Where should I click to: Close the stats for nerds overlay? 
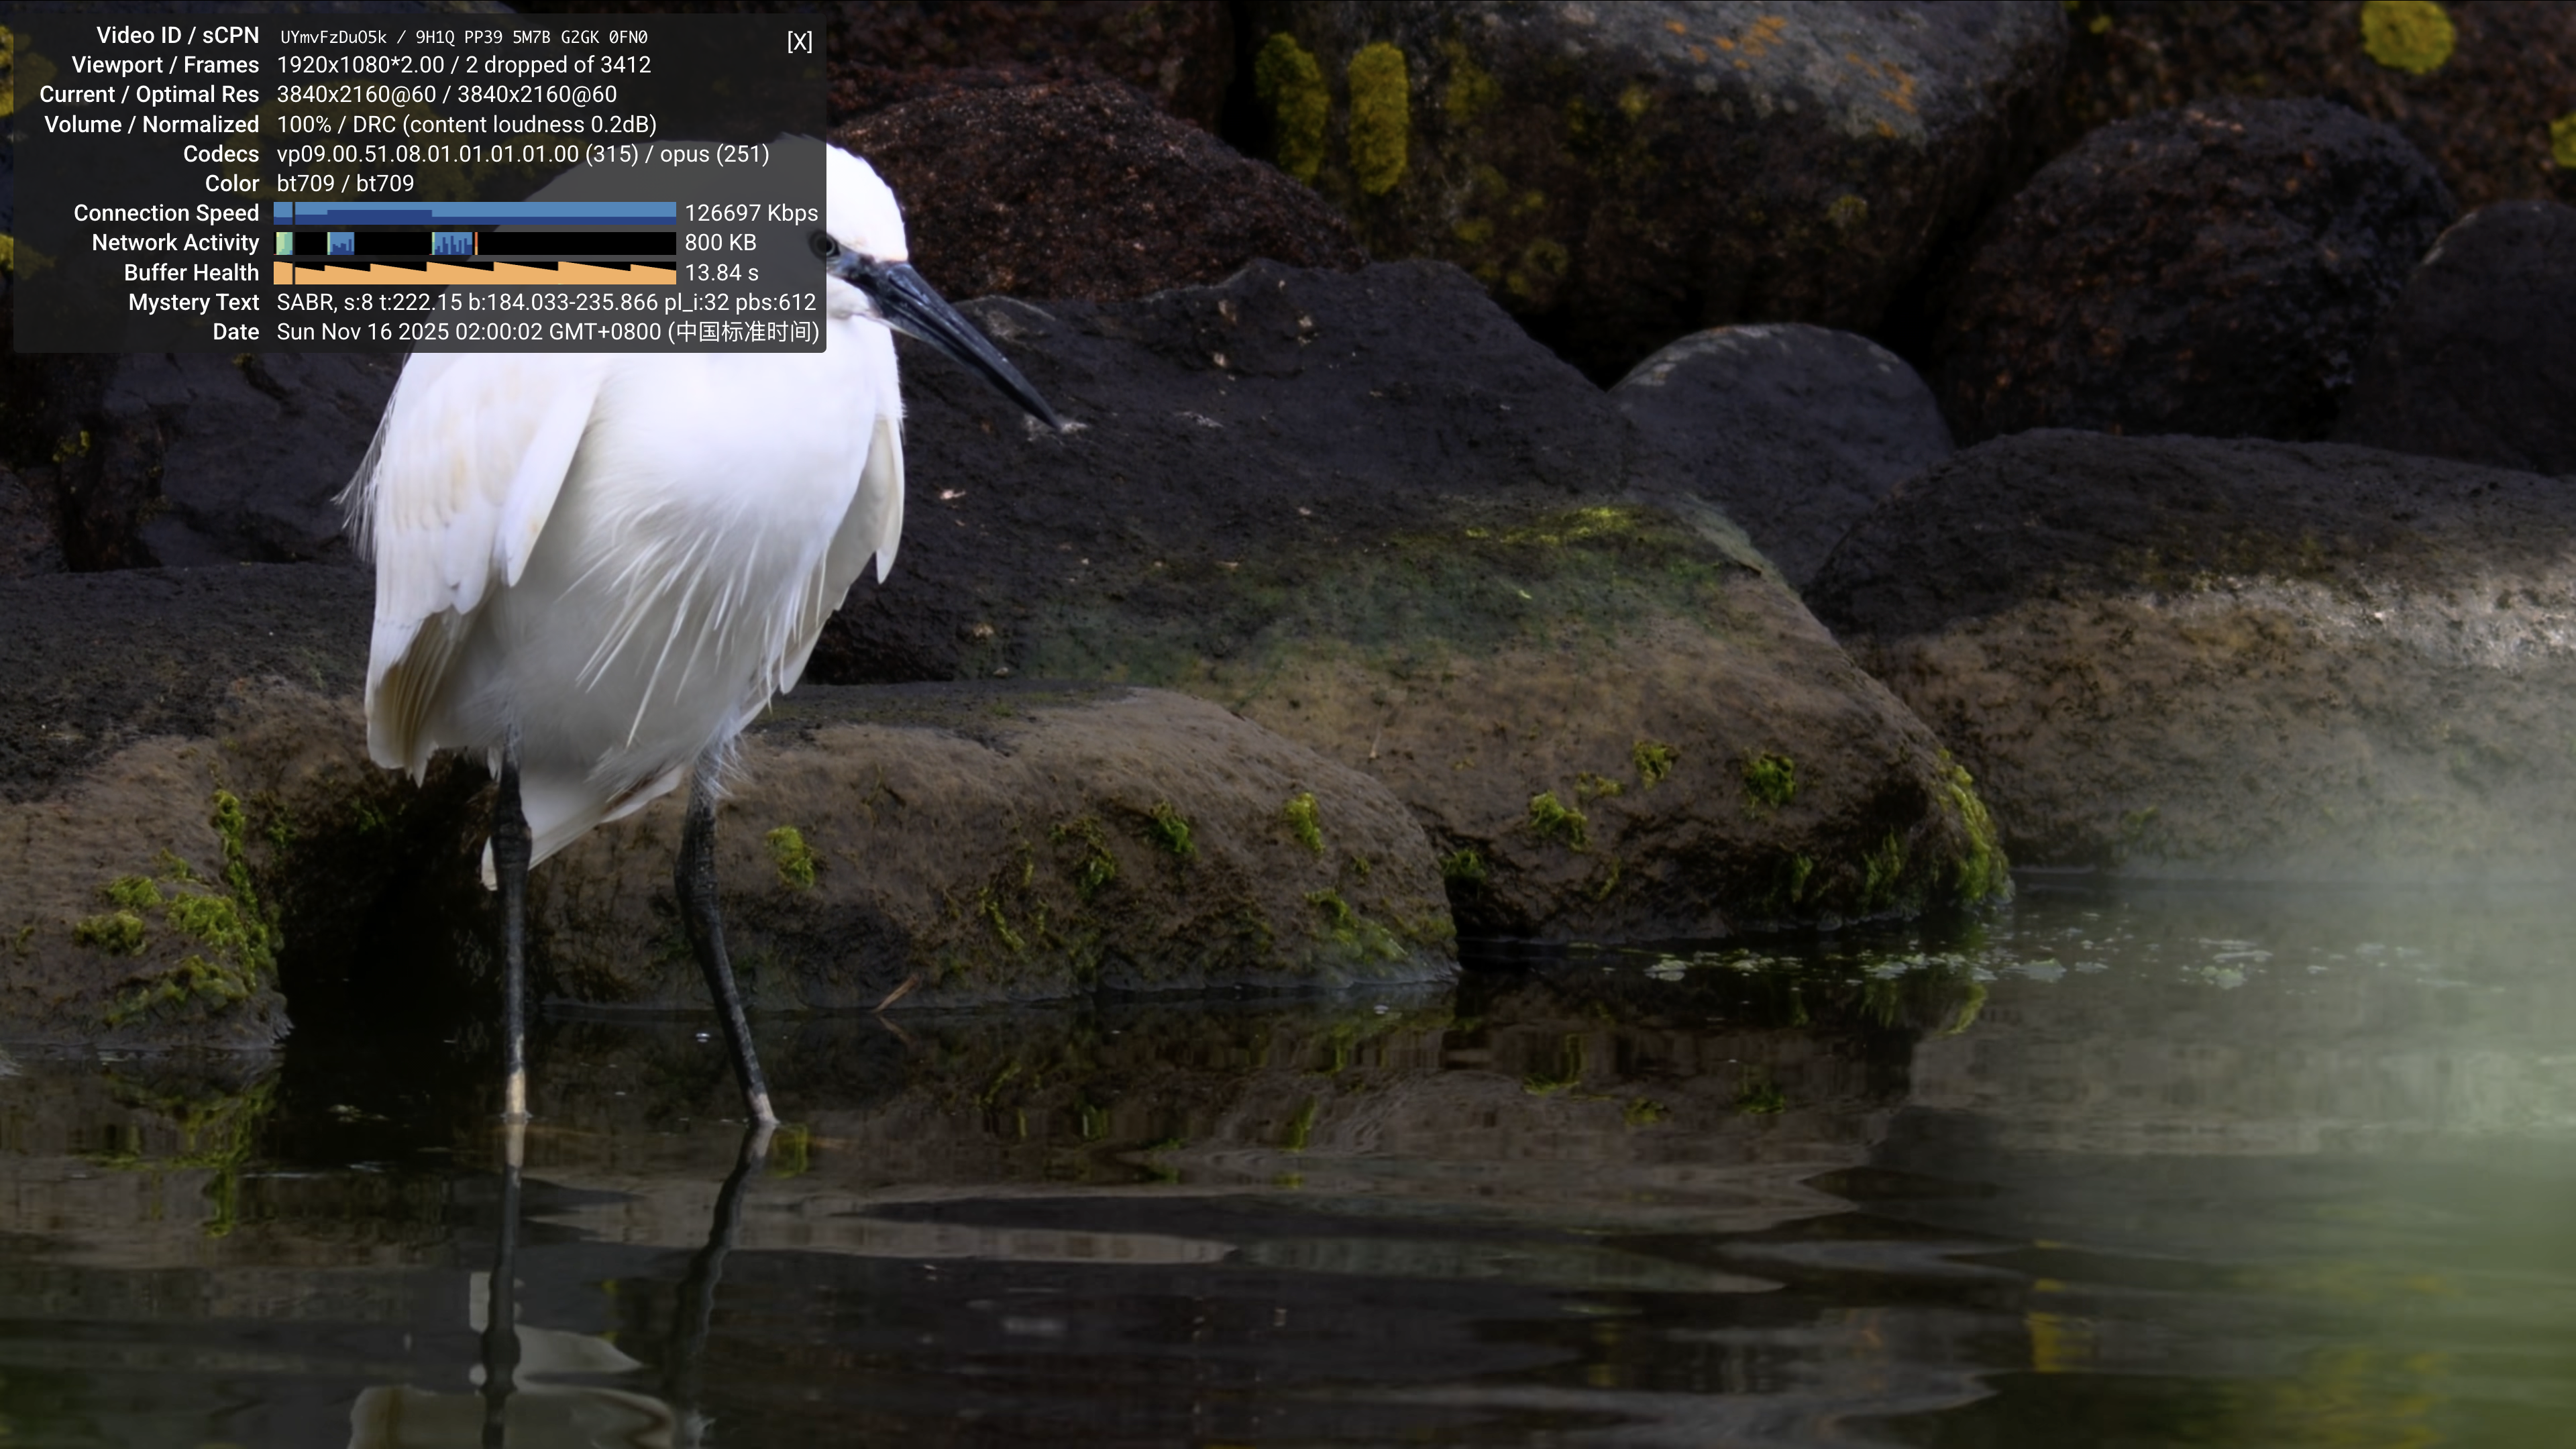799,41
